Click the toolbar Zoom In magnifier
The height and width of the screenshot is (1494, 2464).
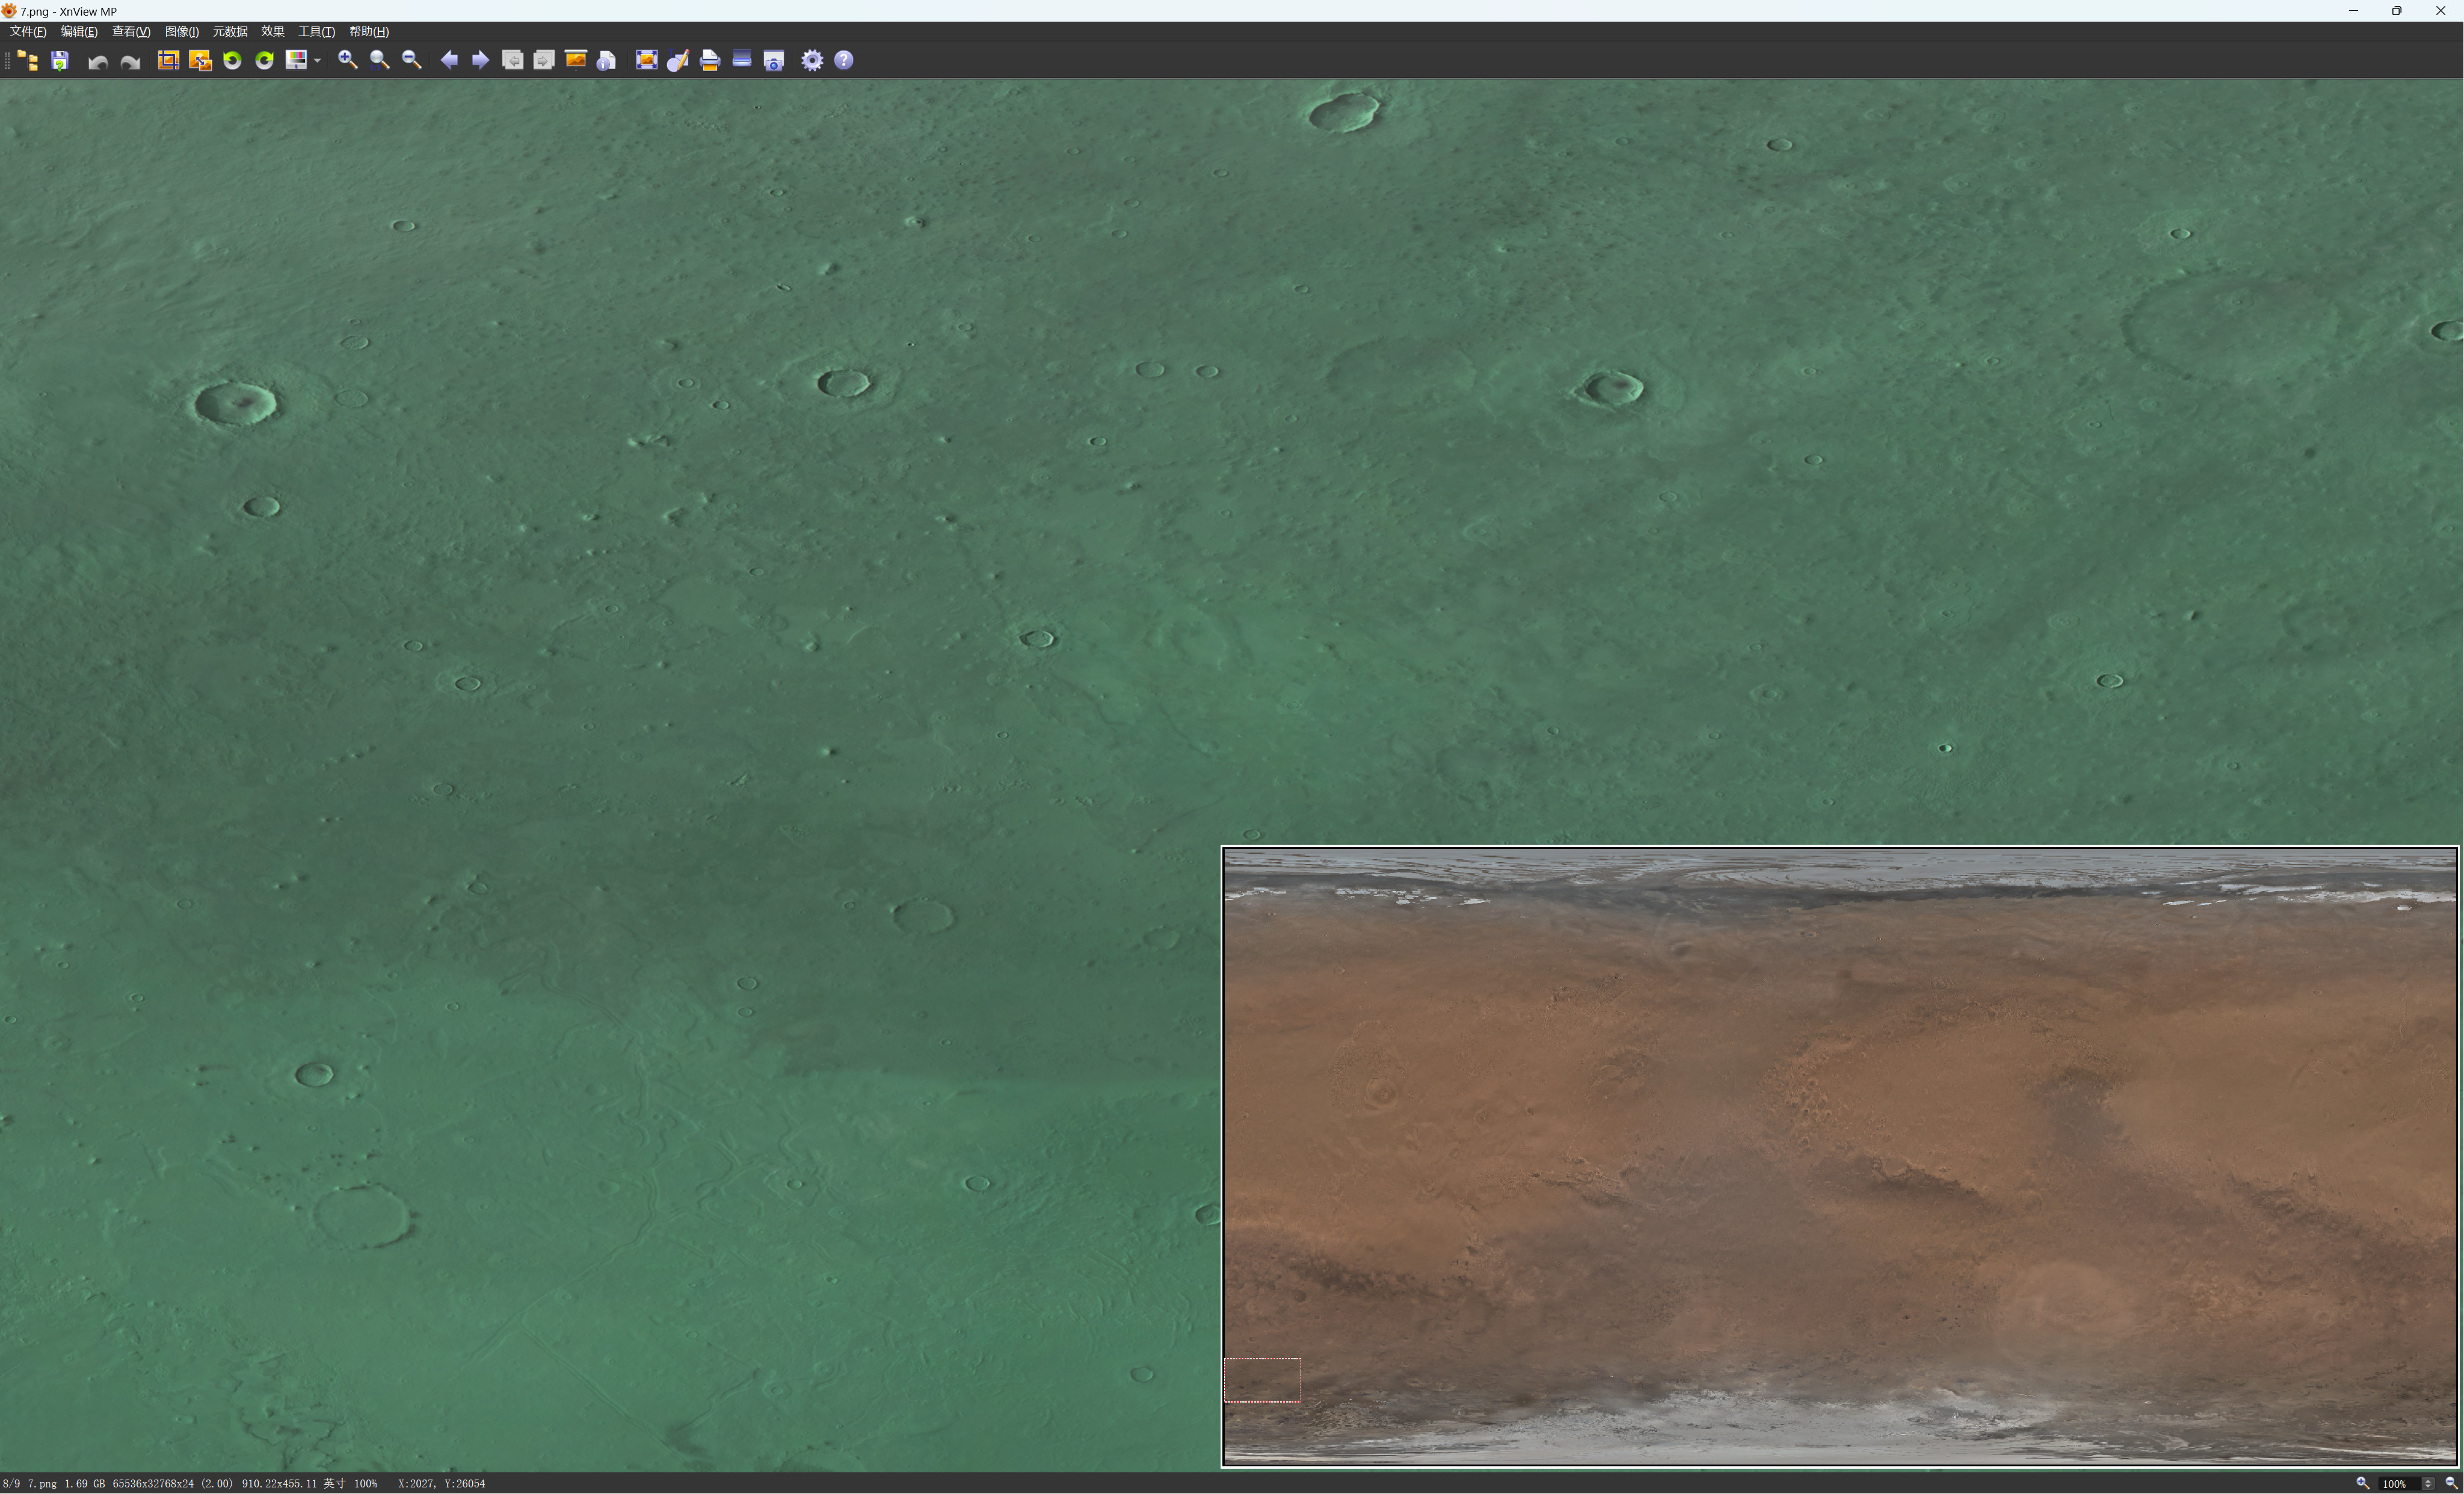coord(347,61)
